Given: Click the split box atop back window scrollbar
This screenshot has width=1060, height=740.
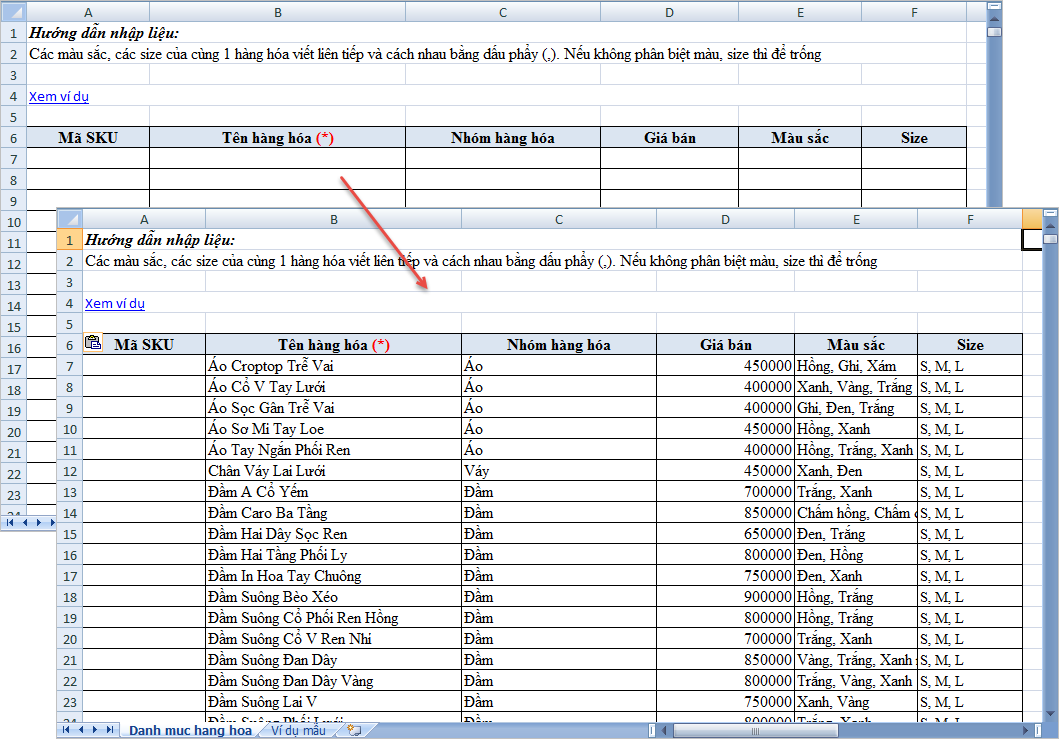Looking at the screenshot, I should tap(994, 6).
